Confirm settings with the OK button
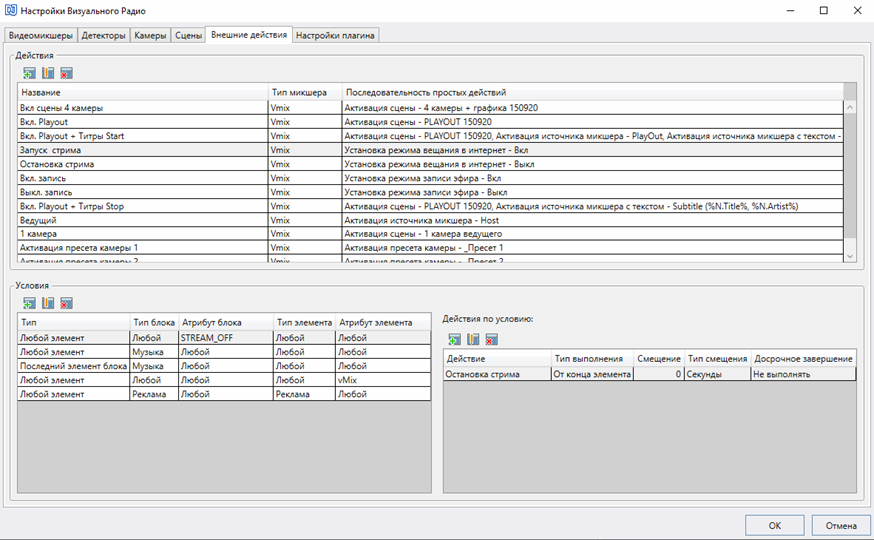This screenshot has height=540, width=874. click(775, 526)
